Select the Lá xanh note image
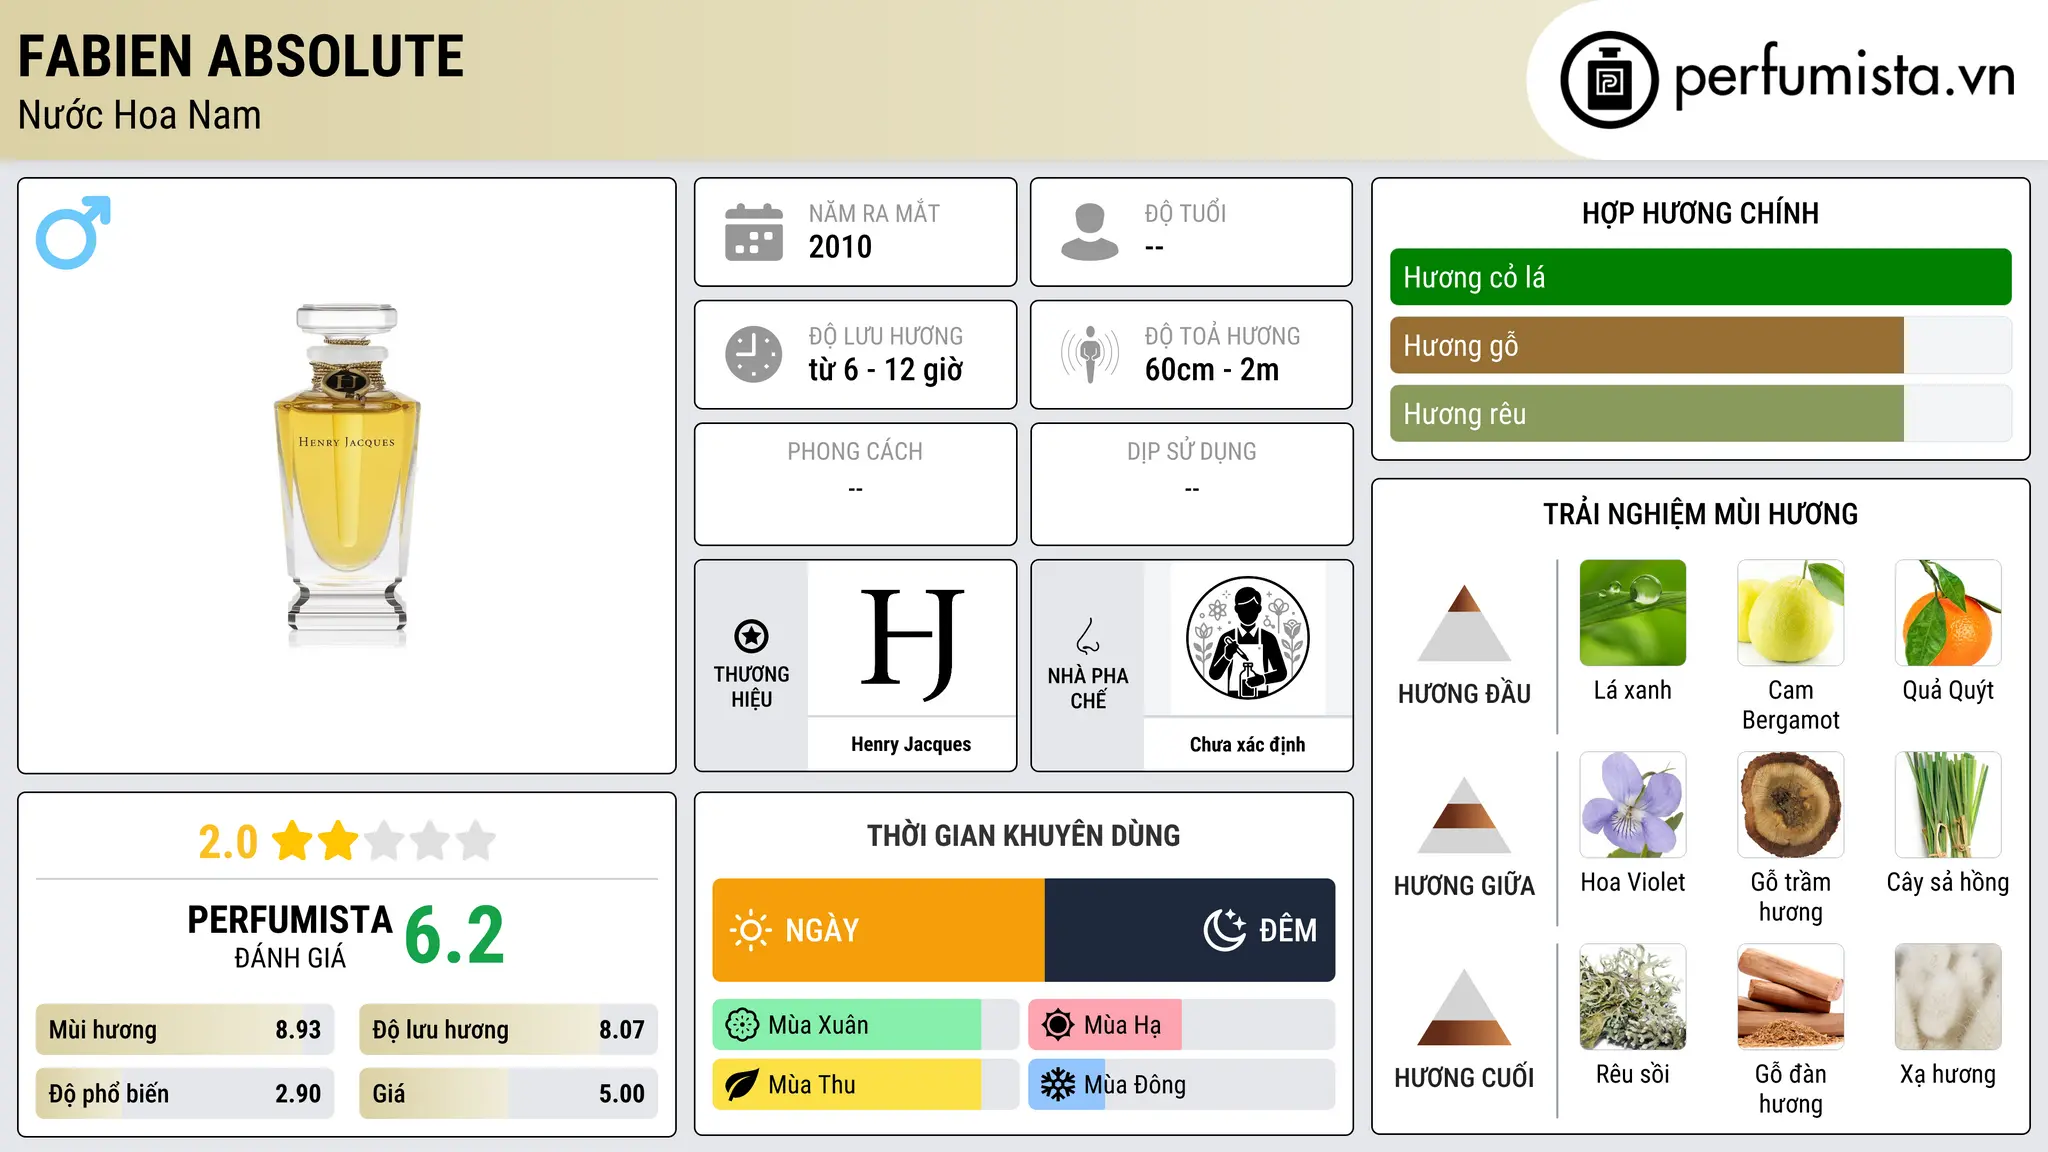The height and width of the screenshot is (1152, 2048). pyautogui.click(x=1633, y=613)
